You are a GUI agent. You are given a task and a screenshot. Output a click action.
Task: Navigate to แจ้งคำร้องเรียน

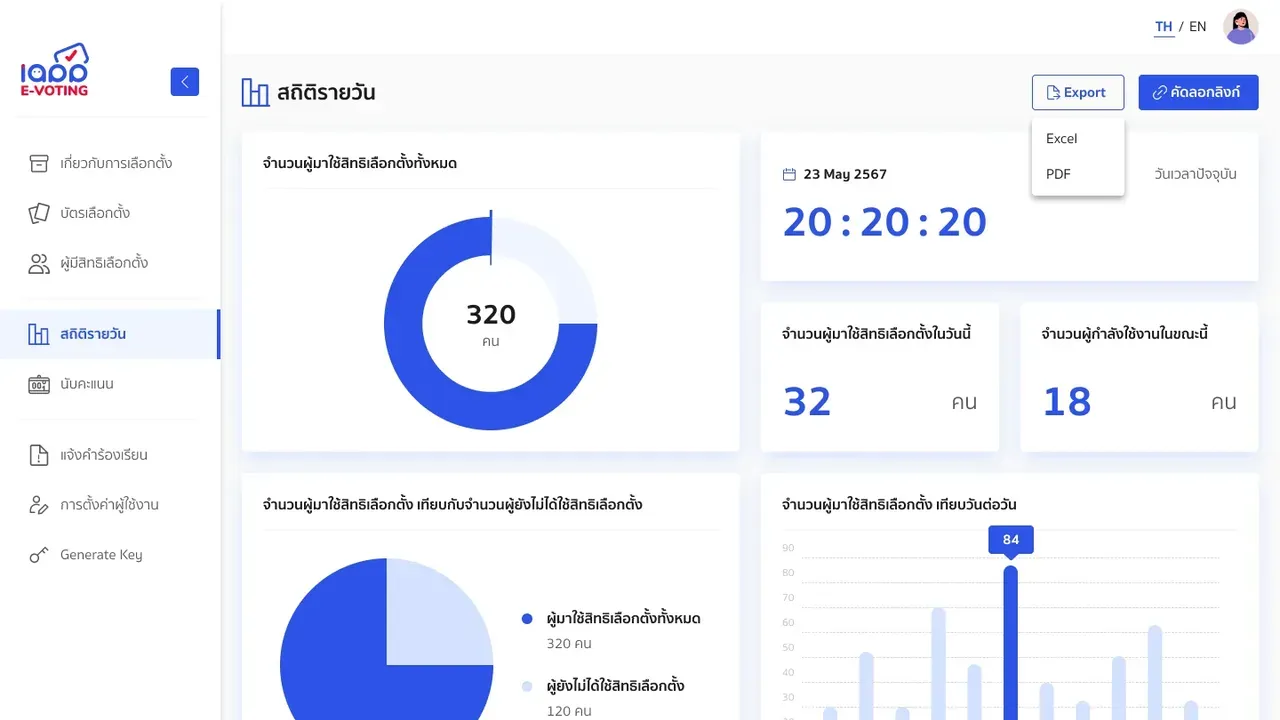[110, 455]
